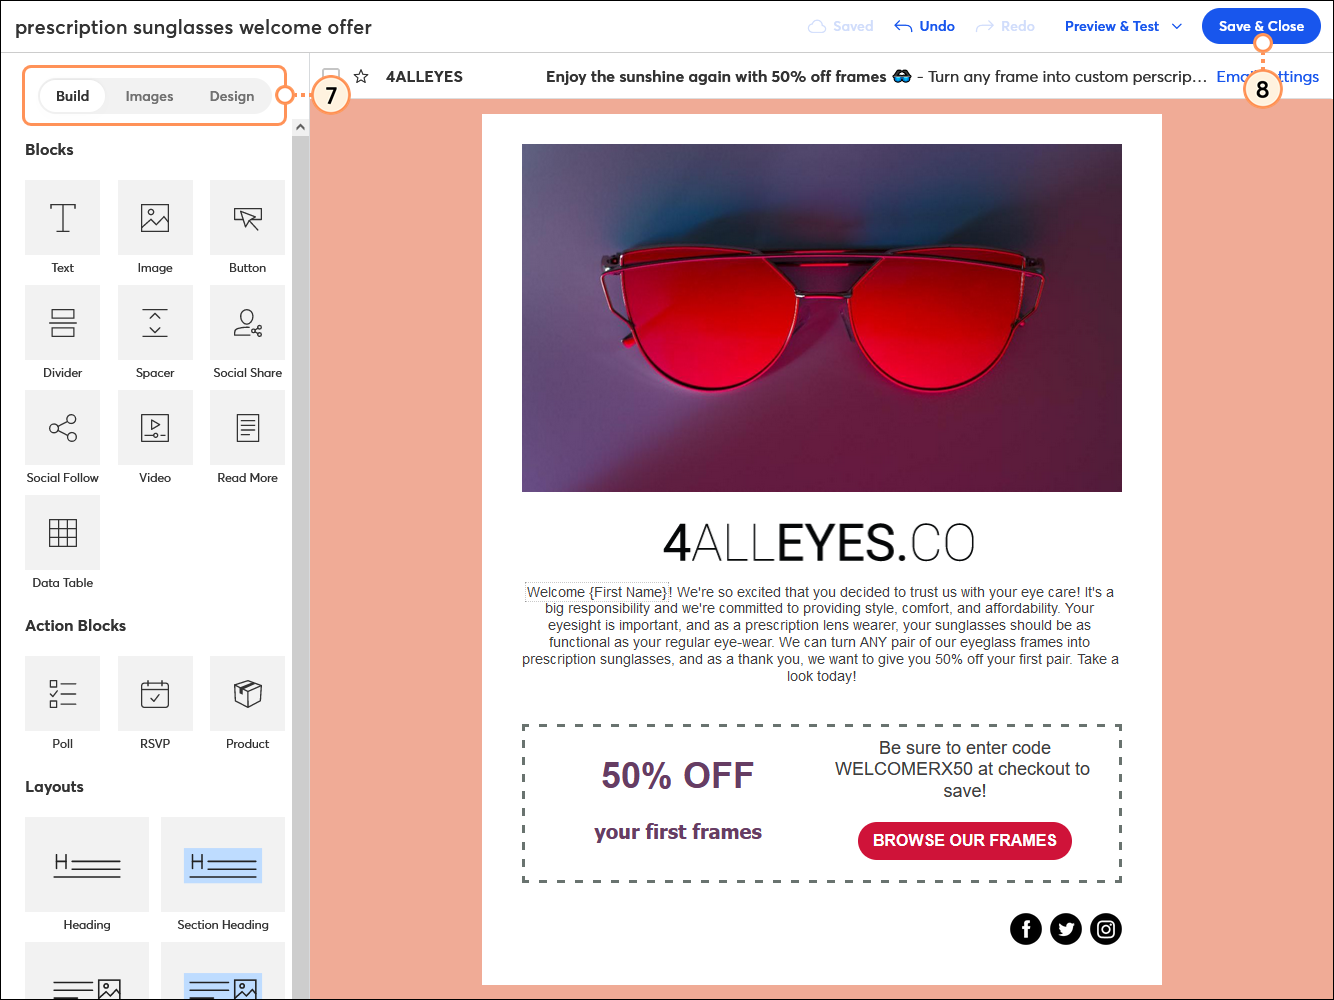The height and width of the screenshot is (1000, 1334).
Task: Select the WELCOMERX50 checkout code text
Action: [964, 769]
